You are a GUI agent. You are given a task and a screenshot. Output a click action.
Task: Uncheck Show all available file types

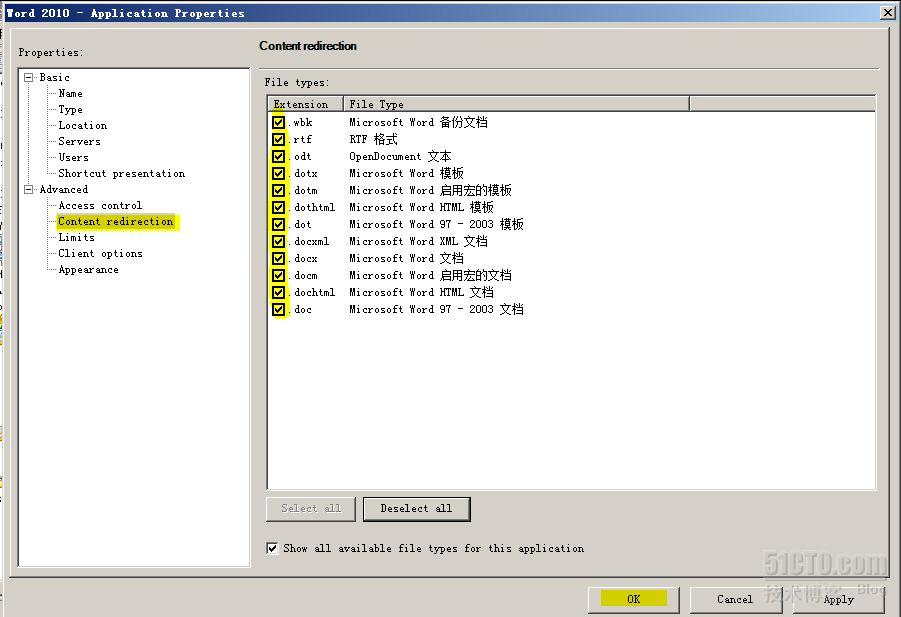coord(272,548)
